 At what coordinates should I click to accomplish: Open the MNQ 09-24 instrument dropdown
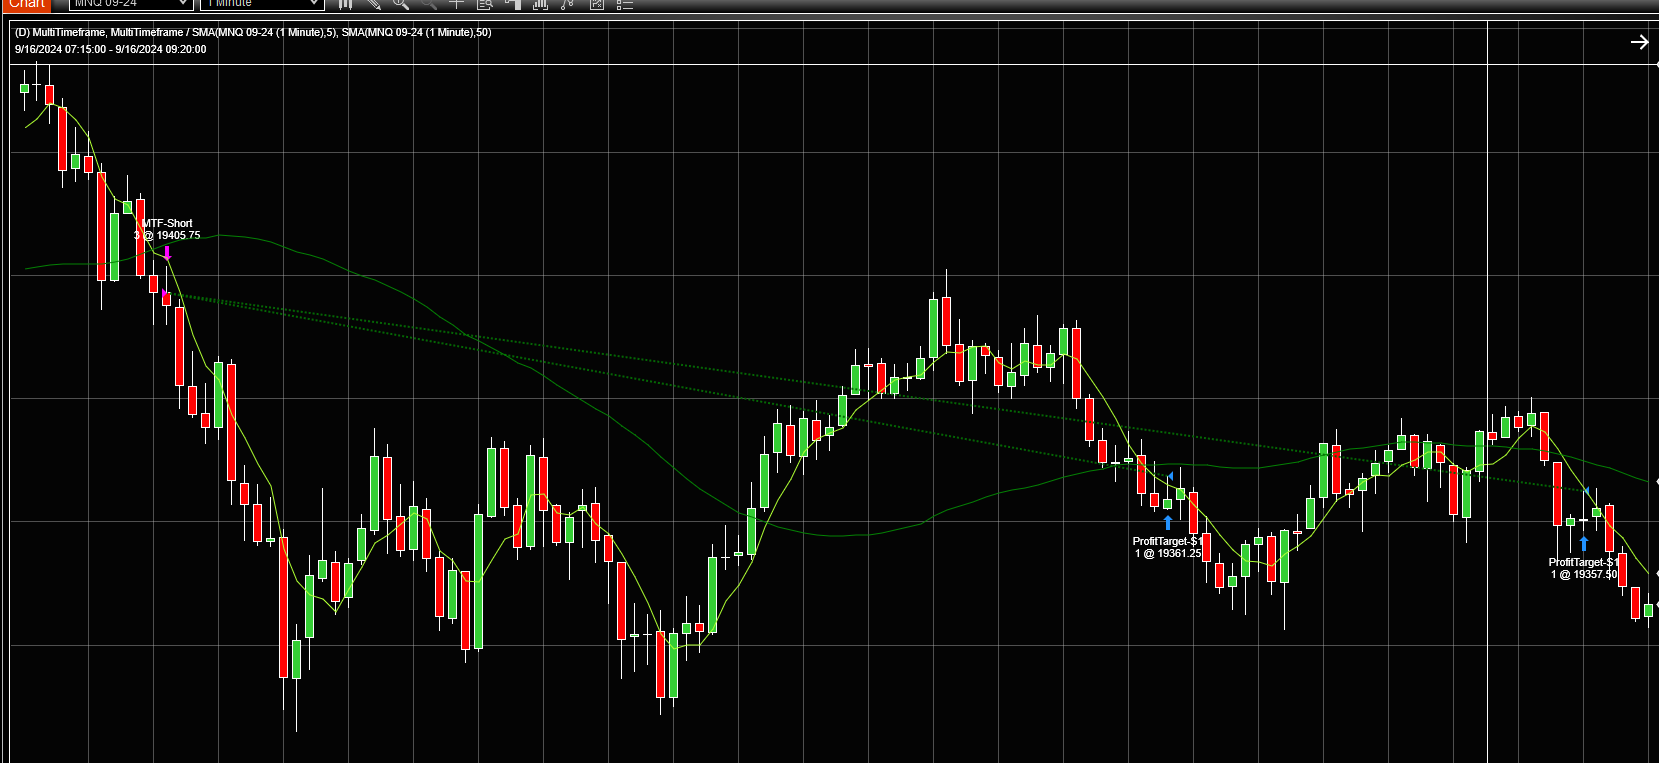coord(129,4)
